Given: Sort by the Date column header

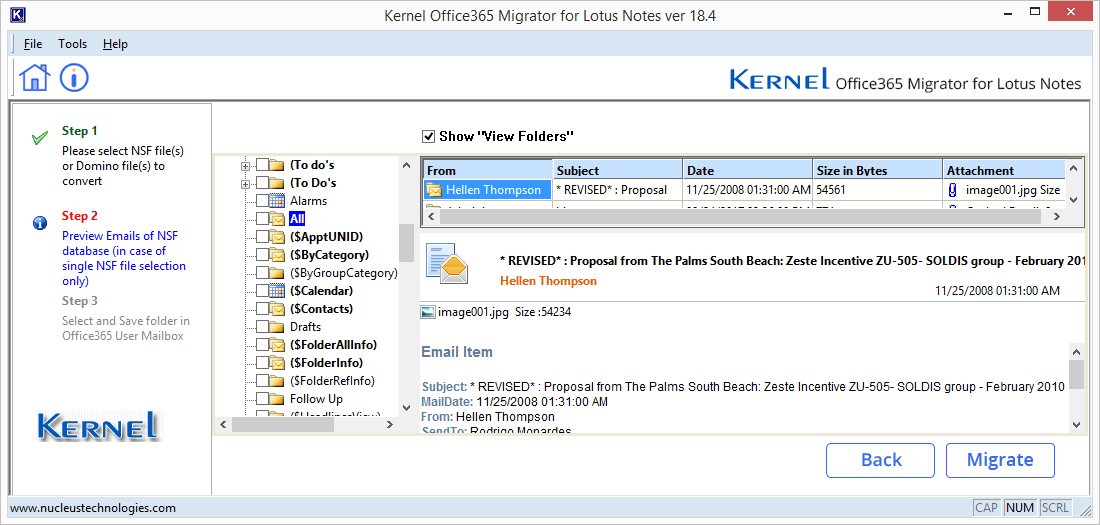Looking at the screenshot, I should pyautogui.click(x=748, y=170).
